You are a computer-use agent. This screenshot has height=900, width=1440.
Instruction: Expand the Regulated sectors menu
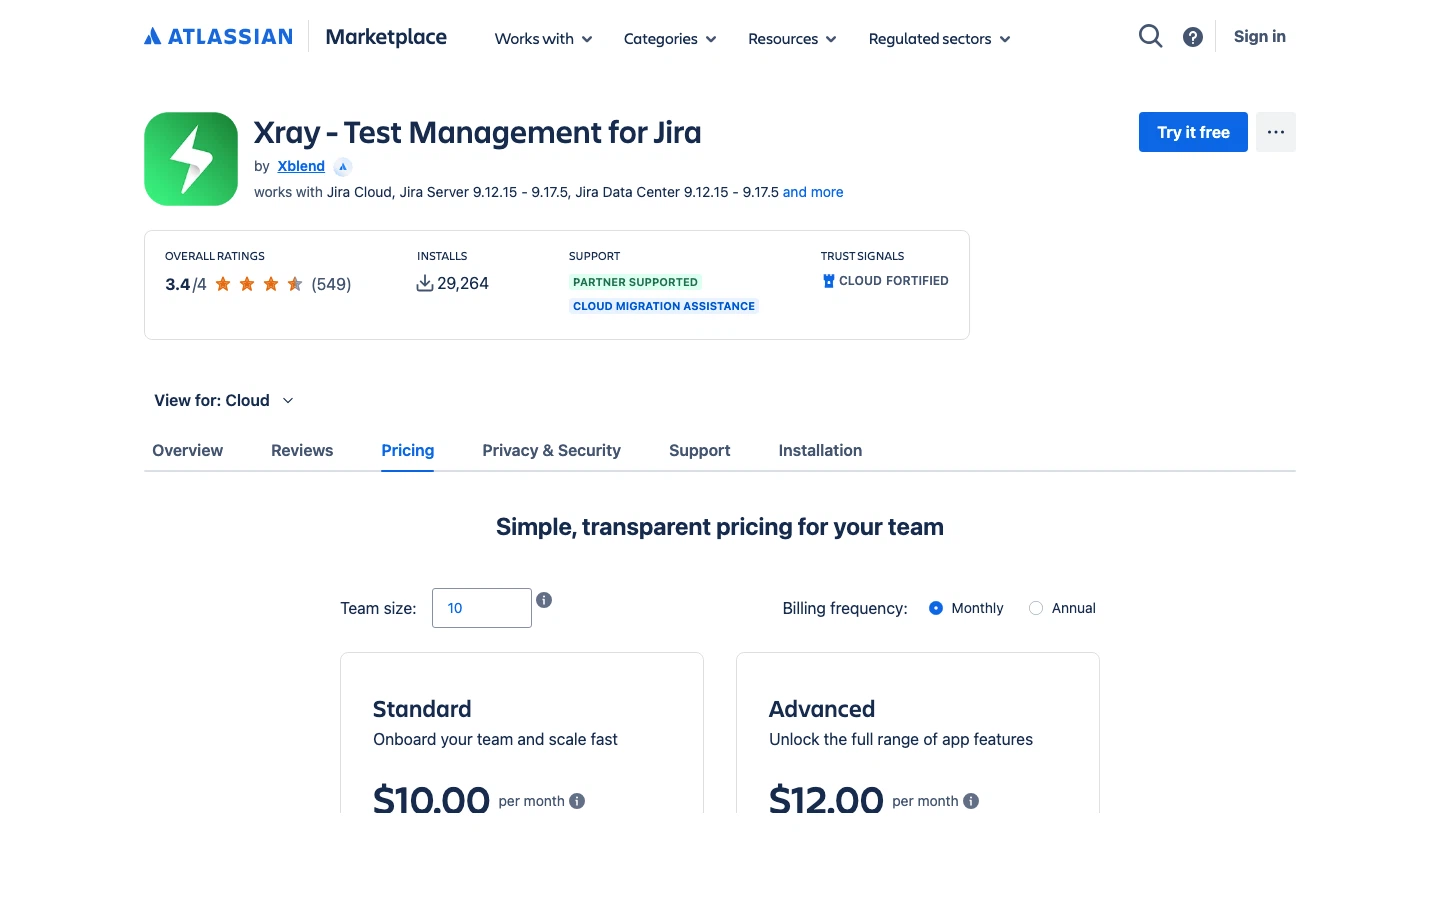pyautogui.click(x=939, y=39)
